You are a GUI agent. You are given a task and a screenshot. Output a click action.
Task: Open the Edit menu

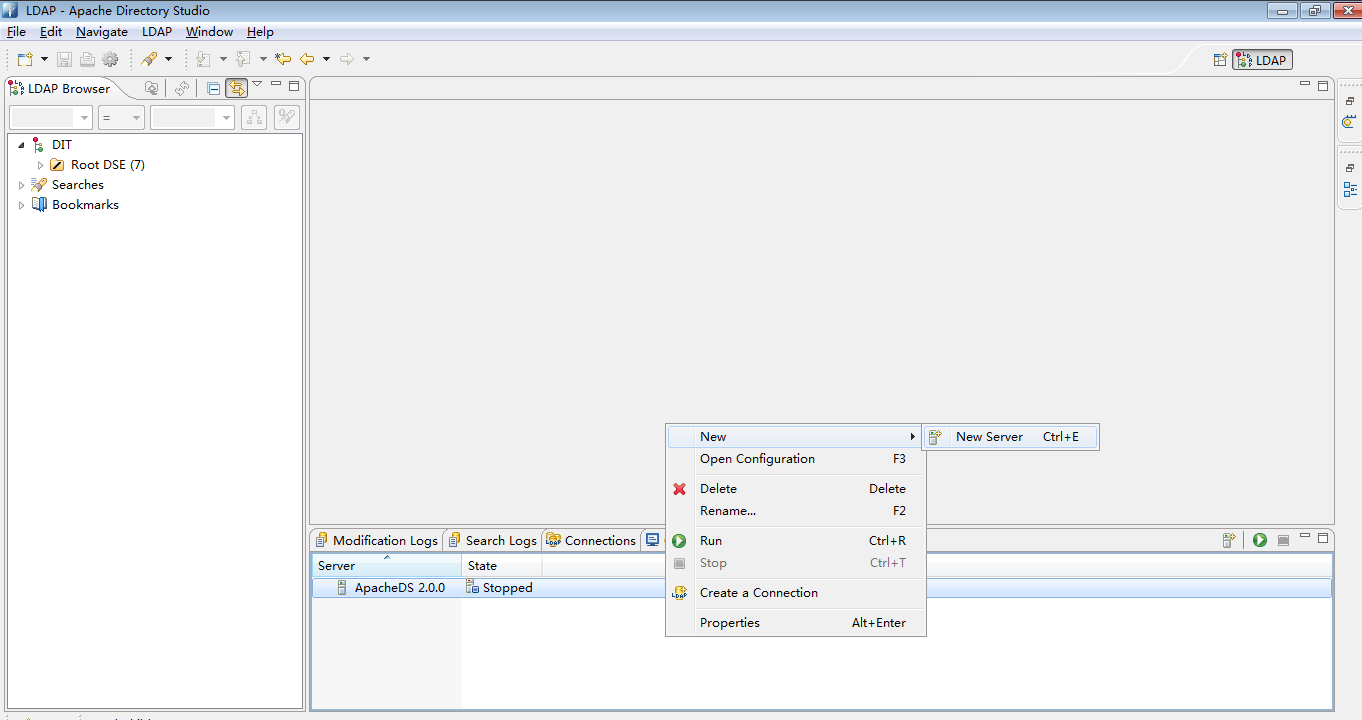[x=51, y=32]
